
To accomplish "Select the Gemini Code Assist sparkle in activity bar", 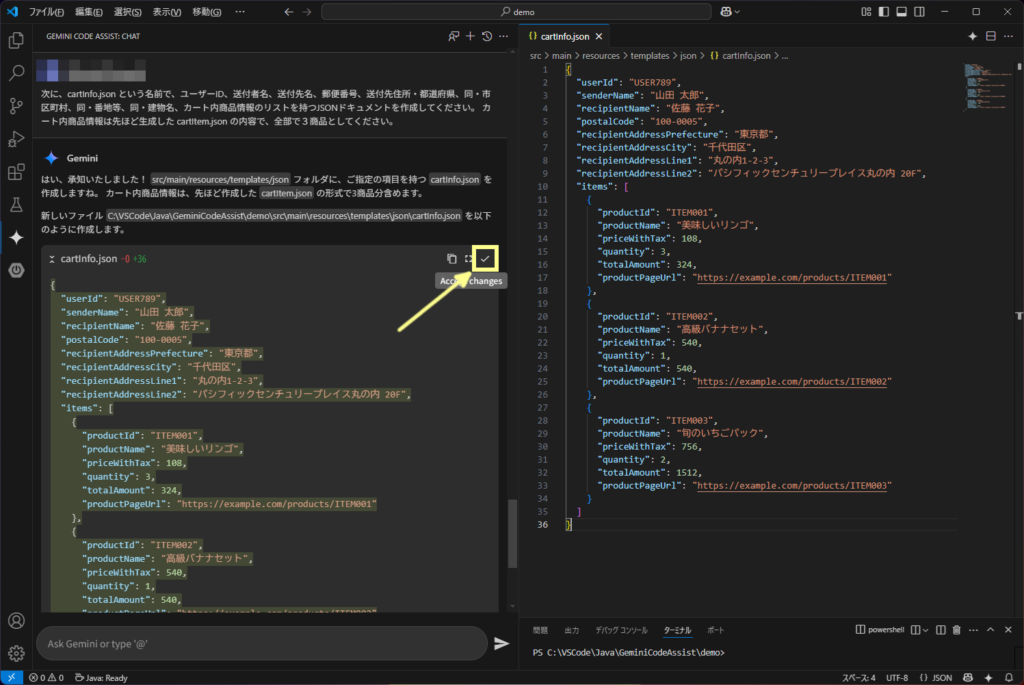I will [x=16, y=238].
